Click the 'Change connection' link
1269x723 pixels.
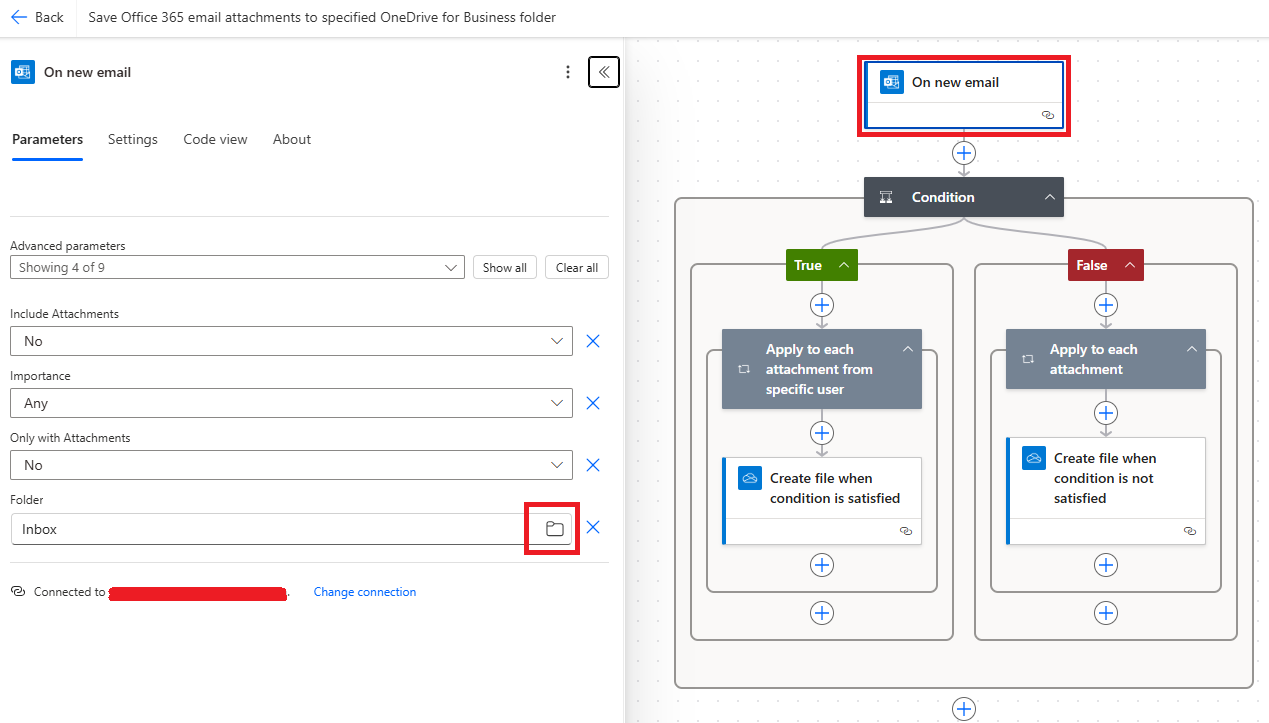pyautogui.click(x=364, y=591)
